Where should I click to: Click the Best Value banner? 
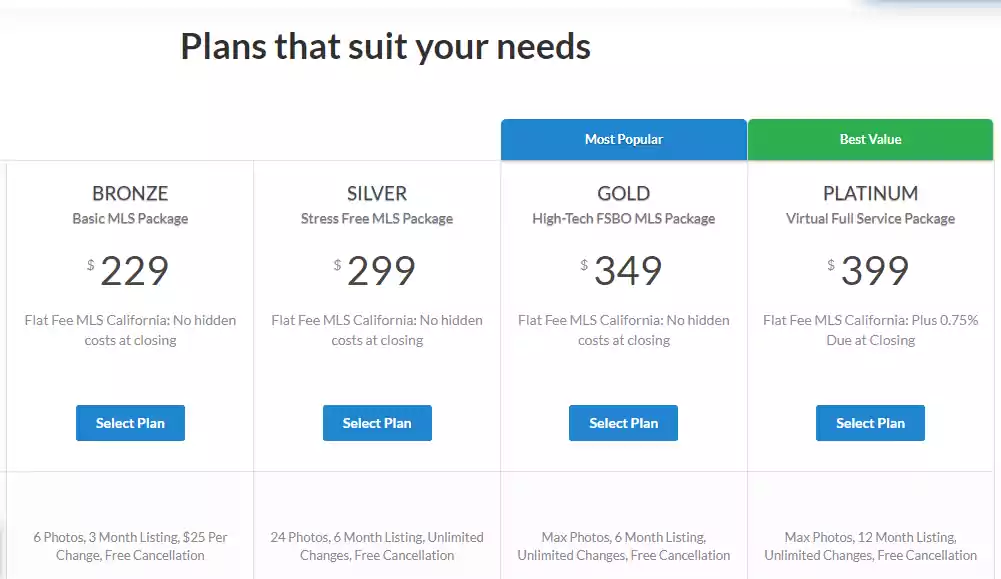tap(870, 140)
